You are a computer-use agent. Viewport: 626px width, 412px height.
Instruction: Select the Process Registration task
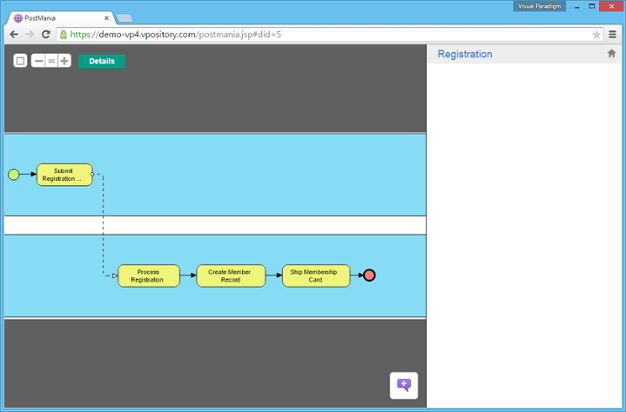click(149, 275)
